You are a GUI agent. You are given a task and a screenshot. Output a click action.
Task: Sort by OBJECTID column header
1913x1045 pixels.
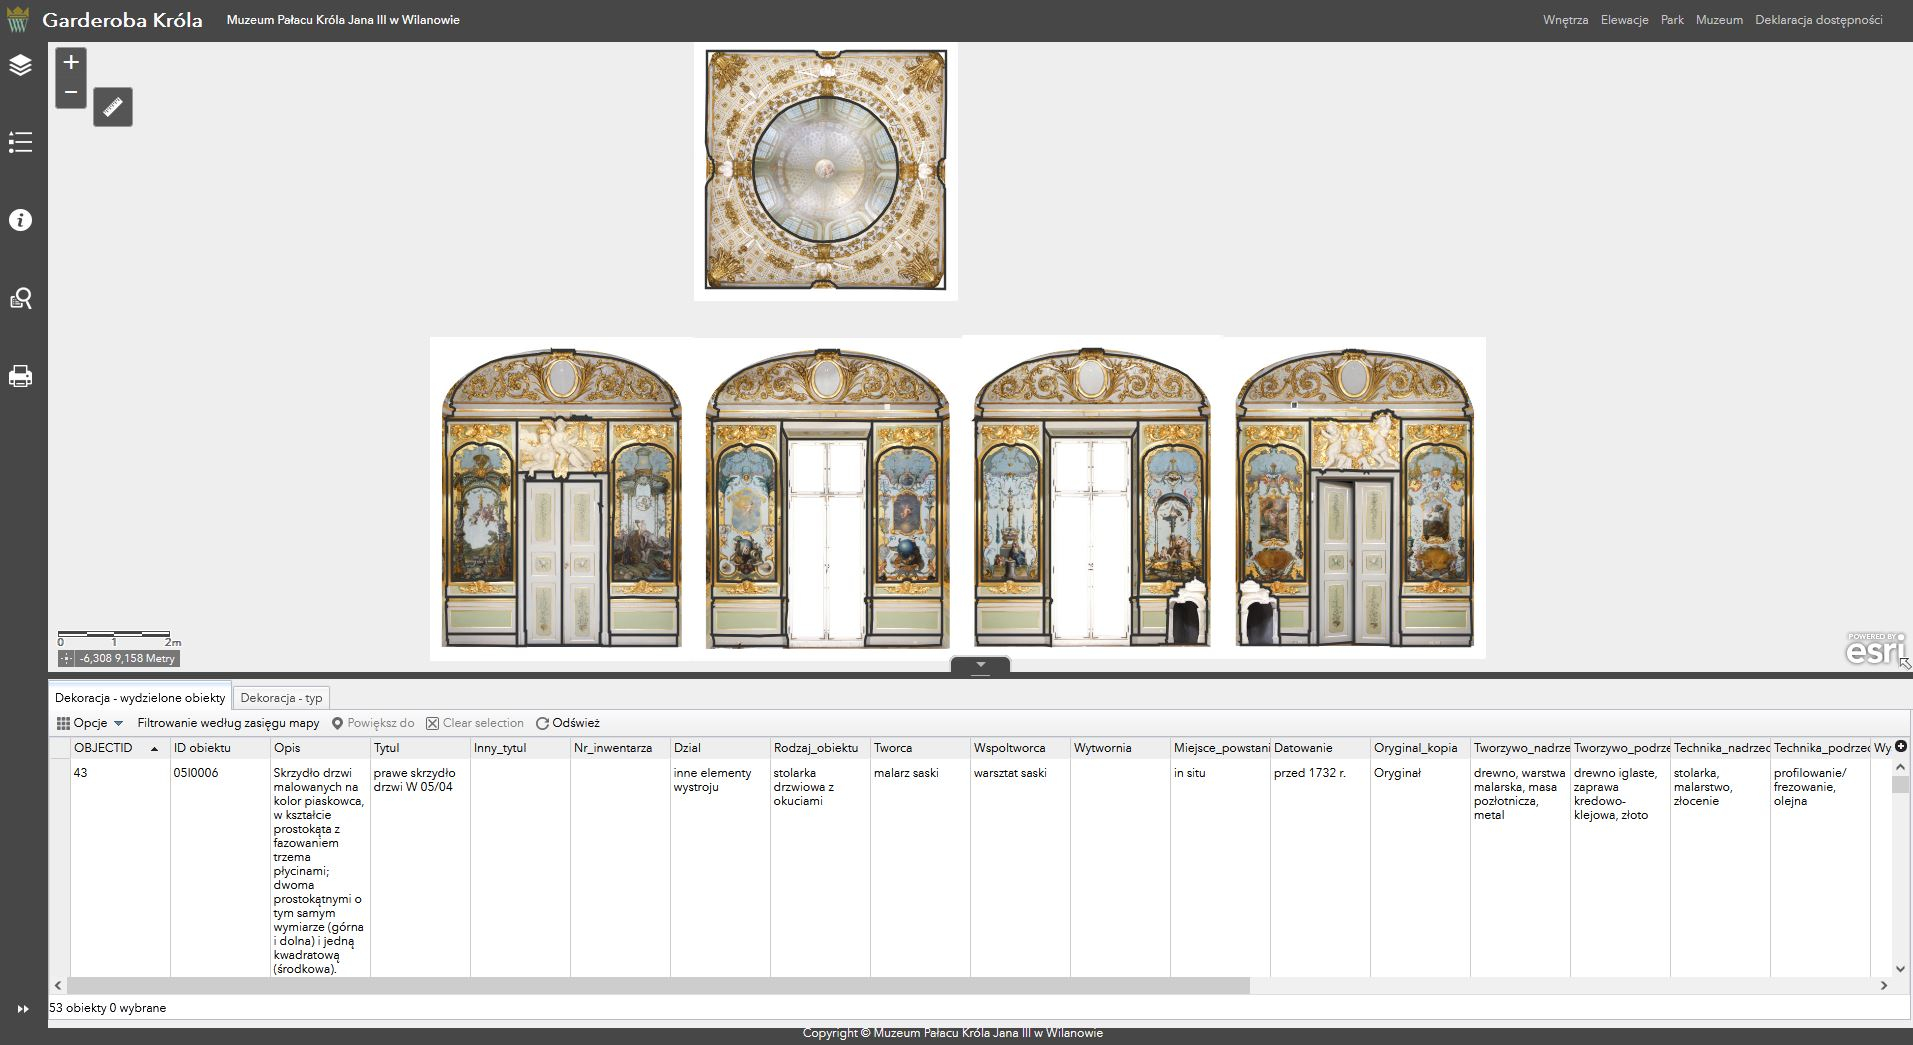(x=103, y=748)
